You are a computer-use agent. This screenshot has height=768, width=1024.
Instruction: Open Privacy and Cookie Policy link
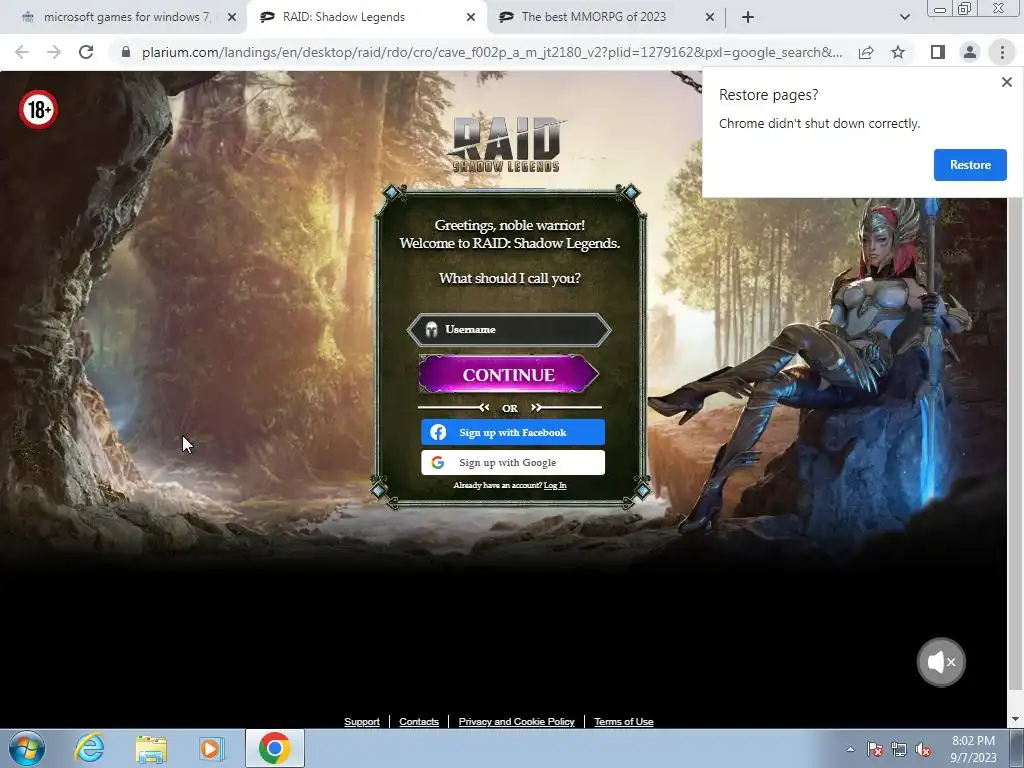pyautogui.click(x=517, y=722)
